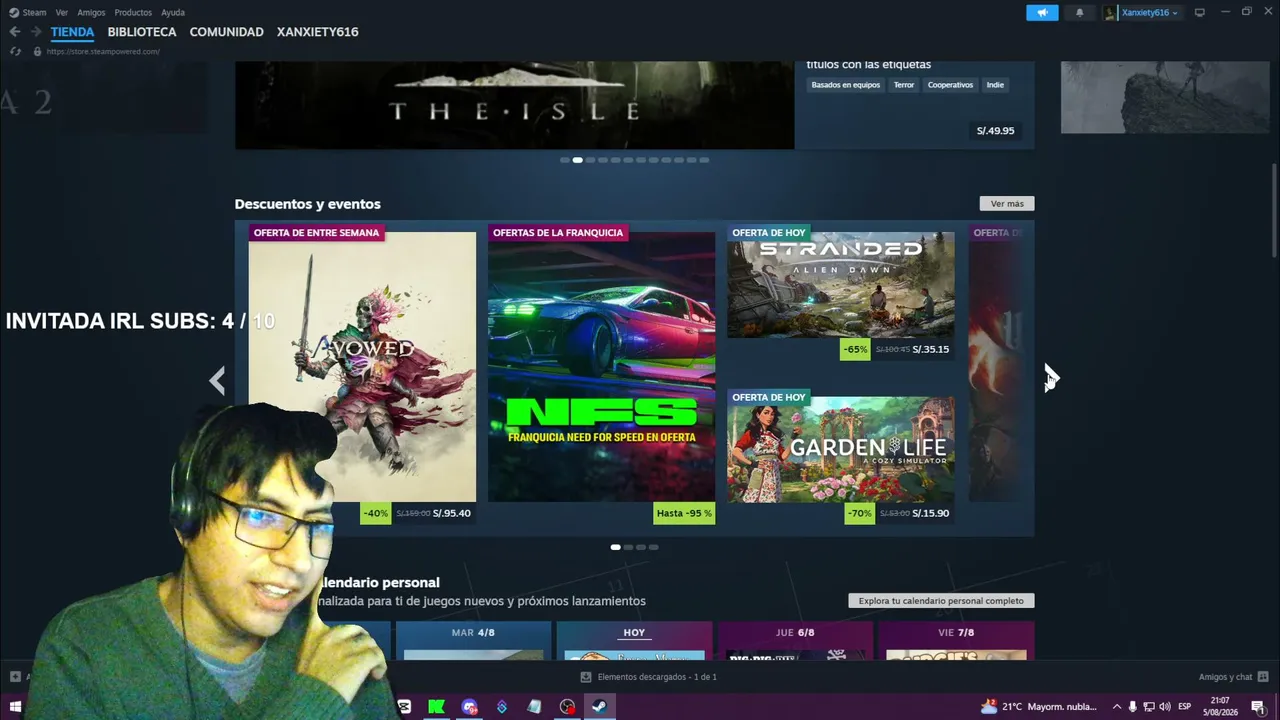Switch to Big Picture mode
The height and width of the screenshot is (720, 1280).
coord(1200,12)
